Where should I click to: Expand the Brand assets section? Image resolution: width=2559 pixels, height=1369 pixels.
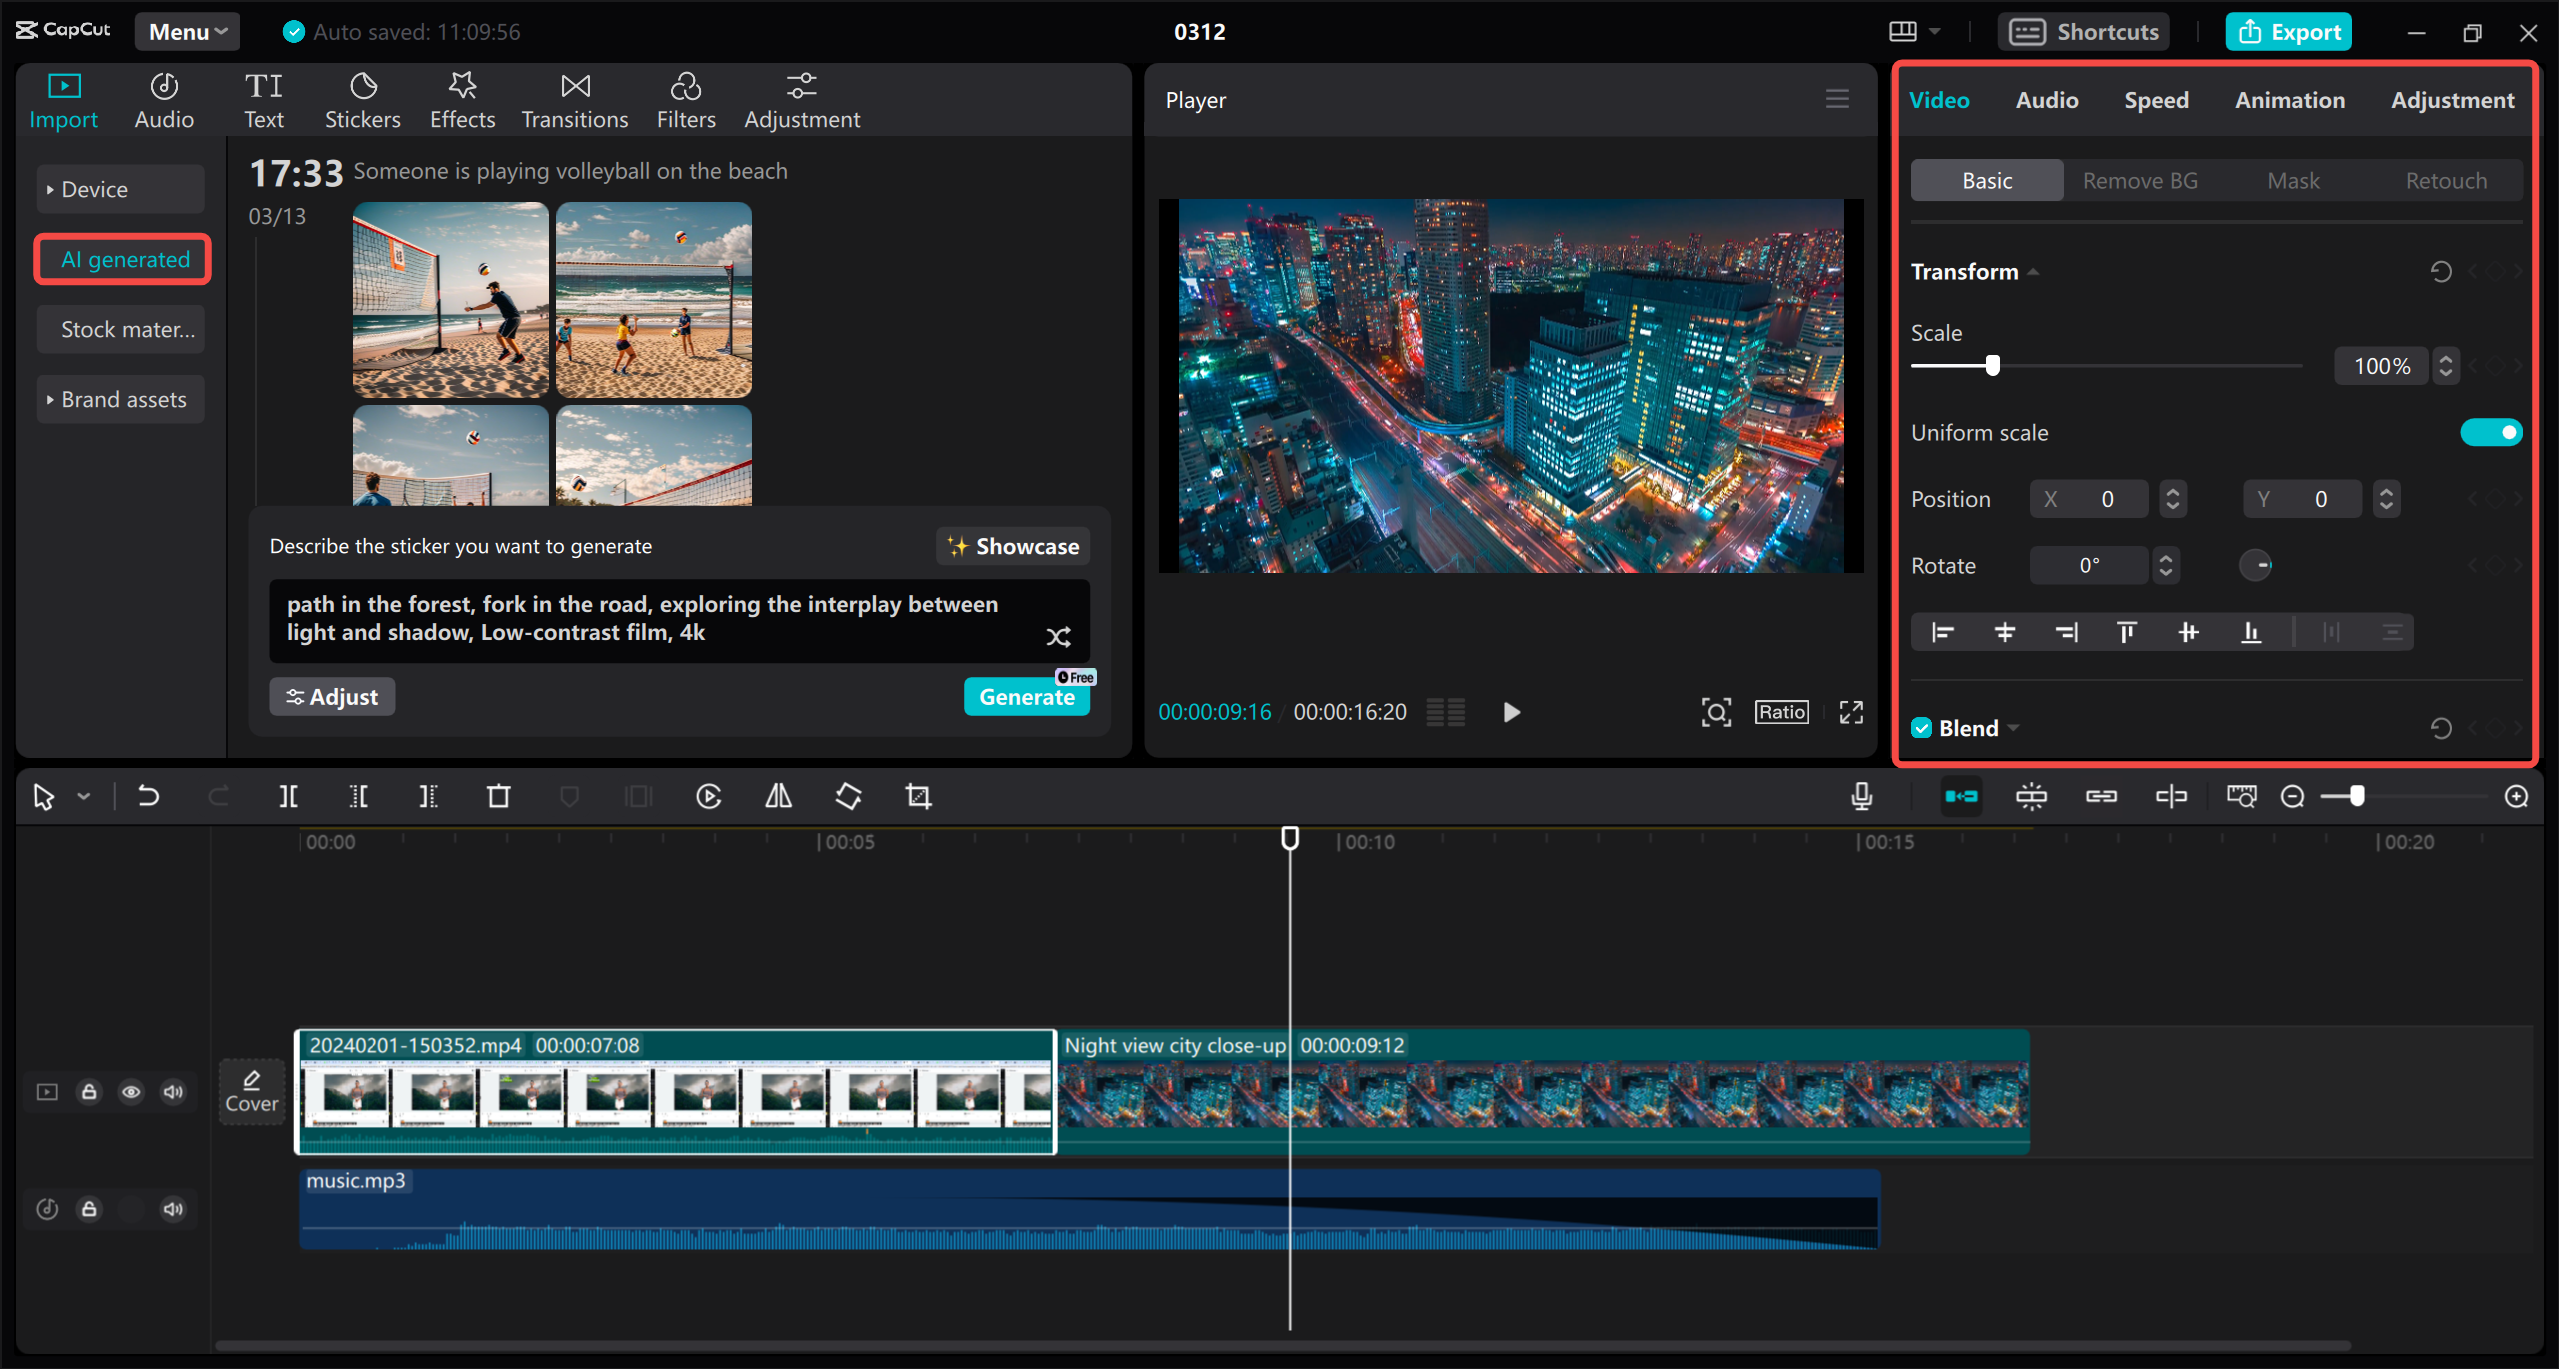(120, 398)
